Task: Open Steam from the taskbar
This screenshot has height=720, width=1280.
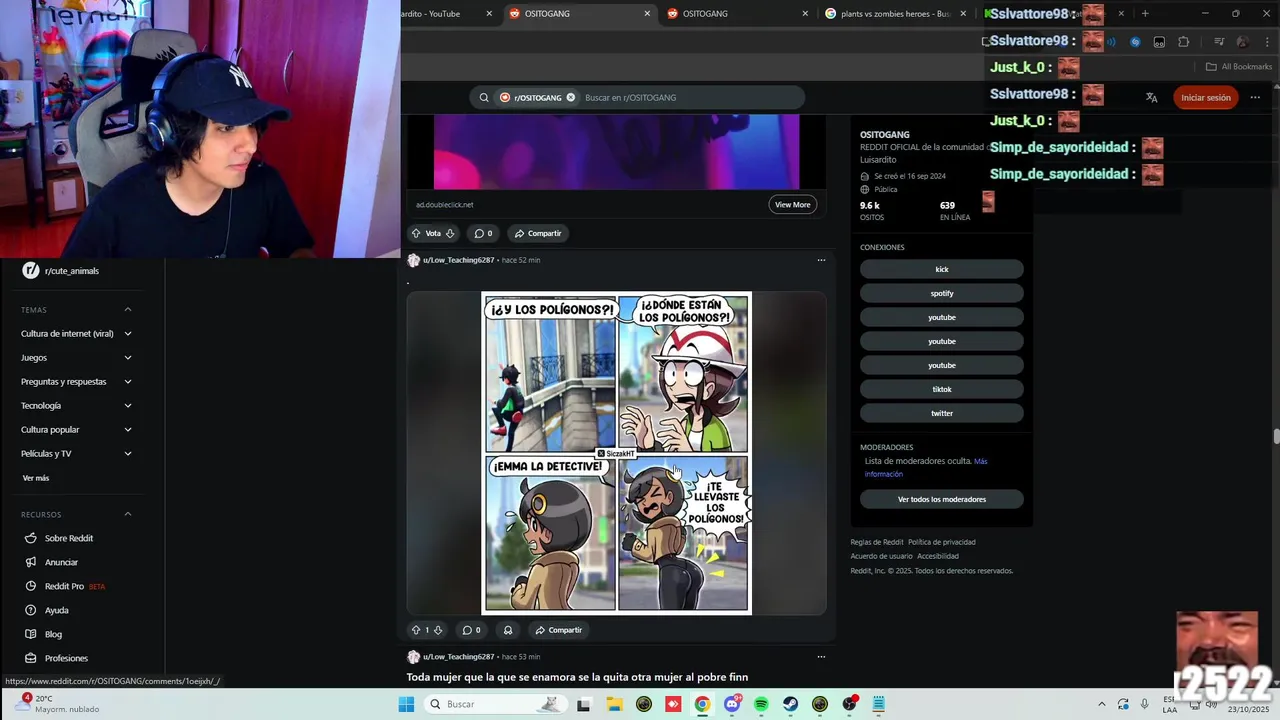Action: click(x=790, y=704)
